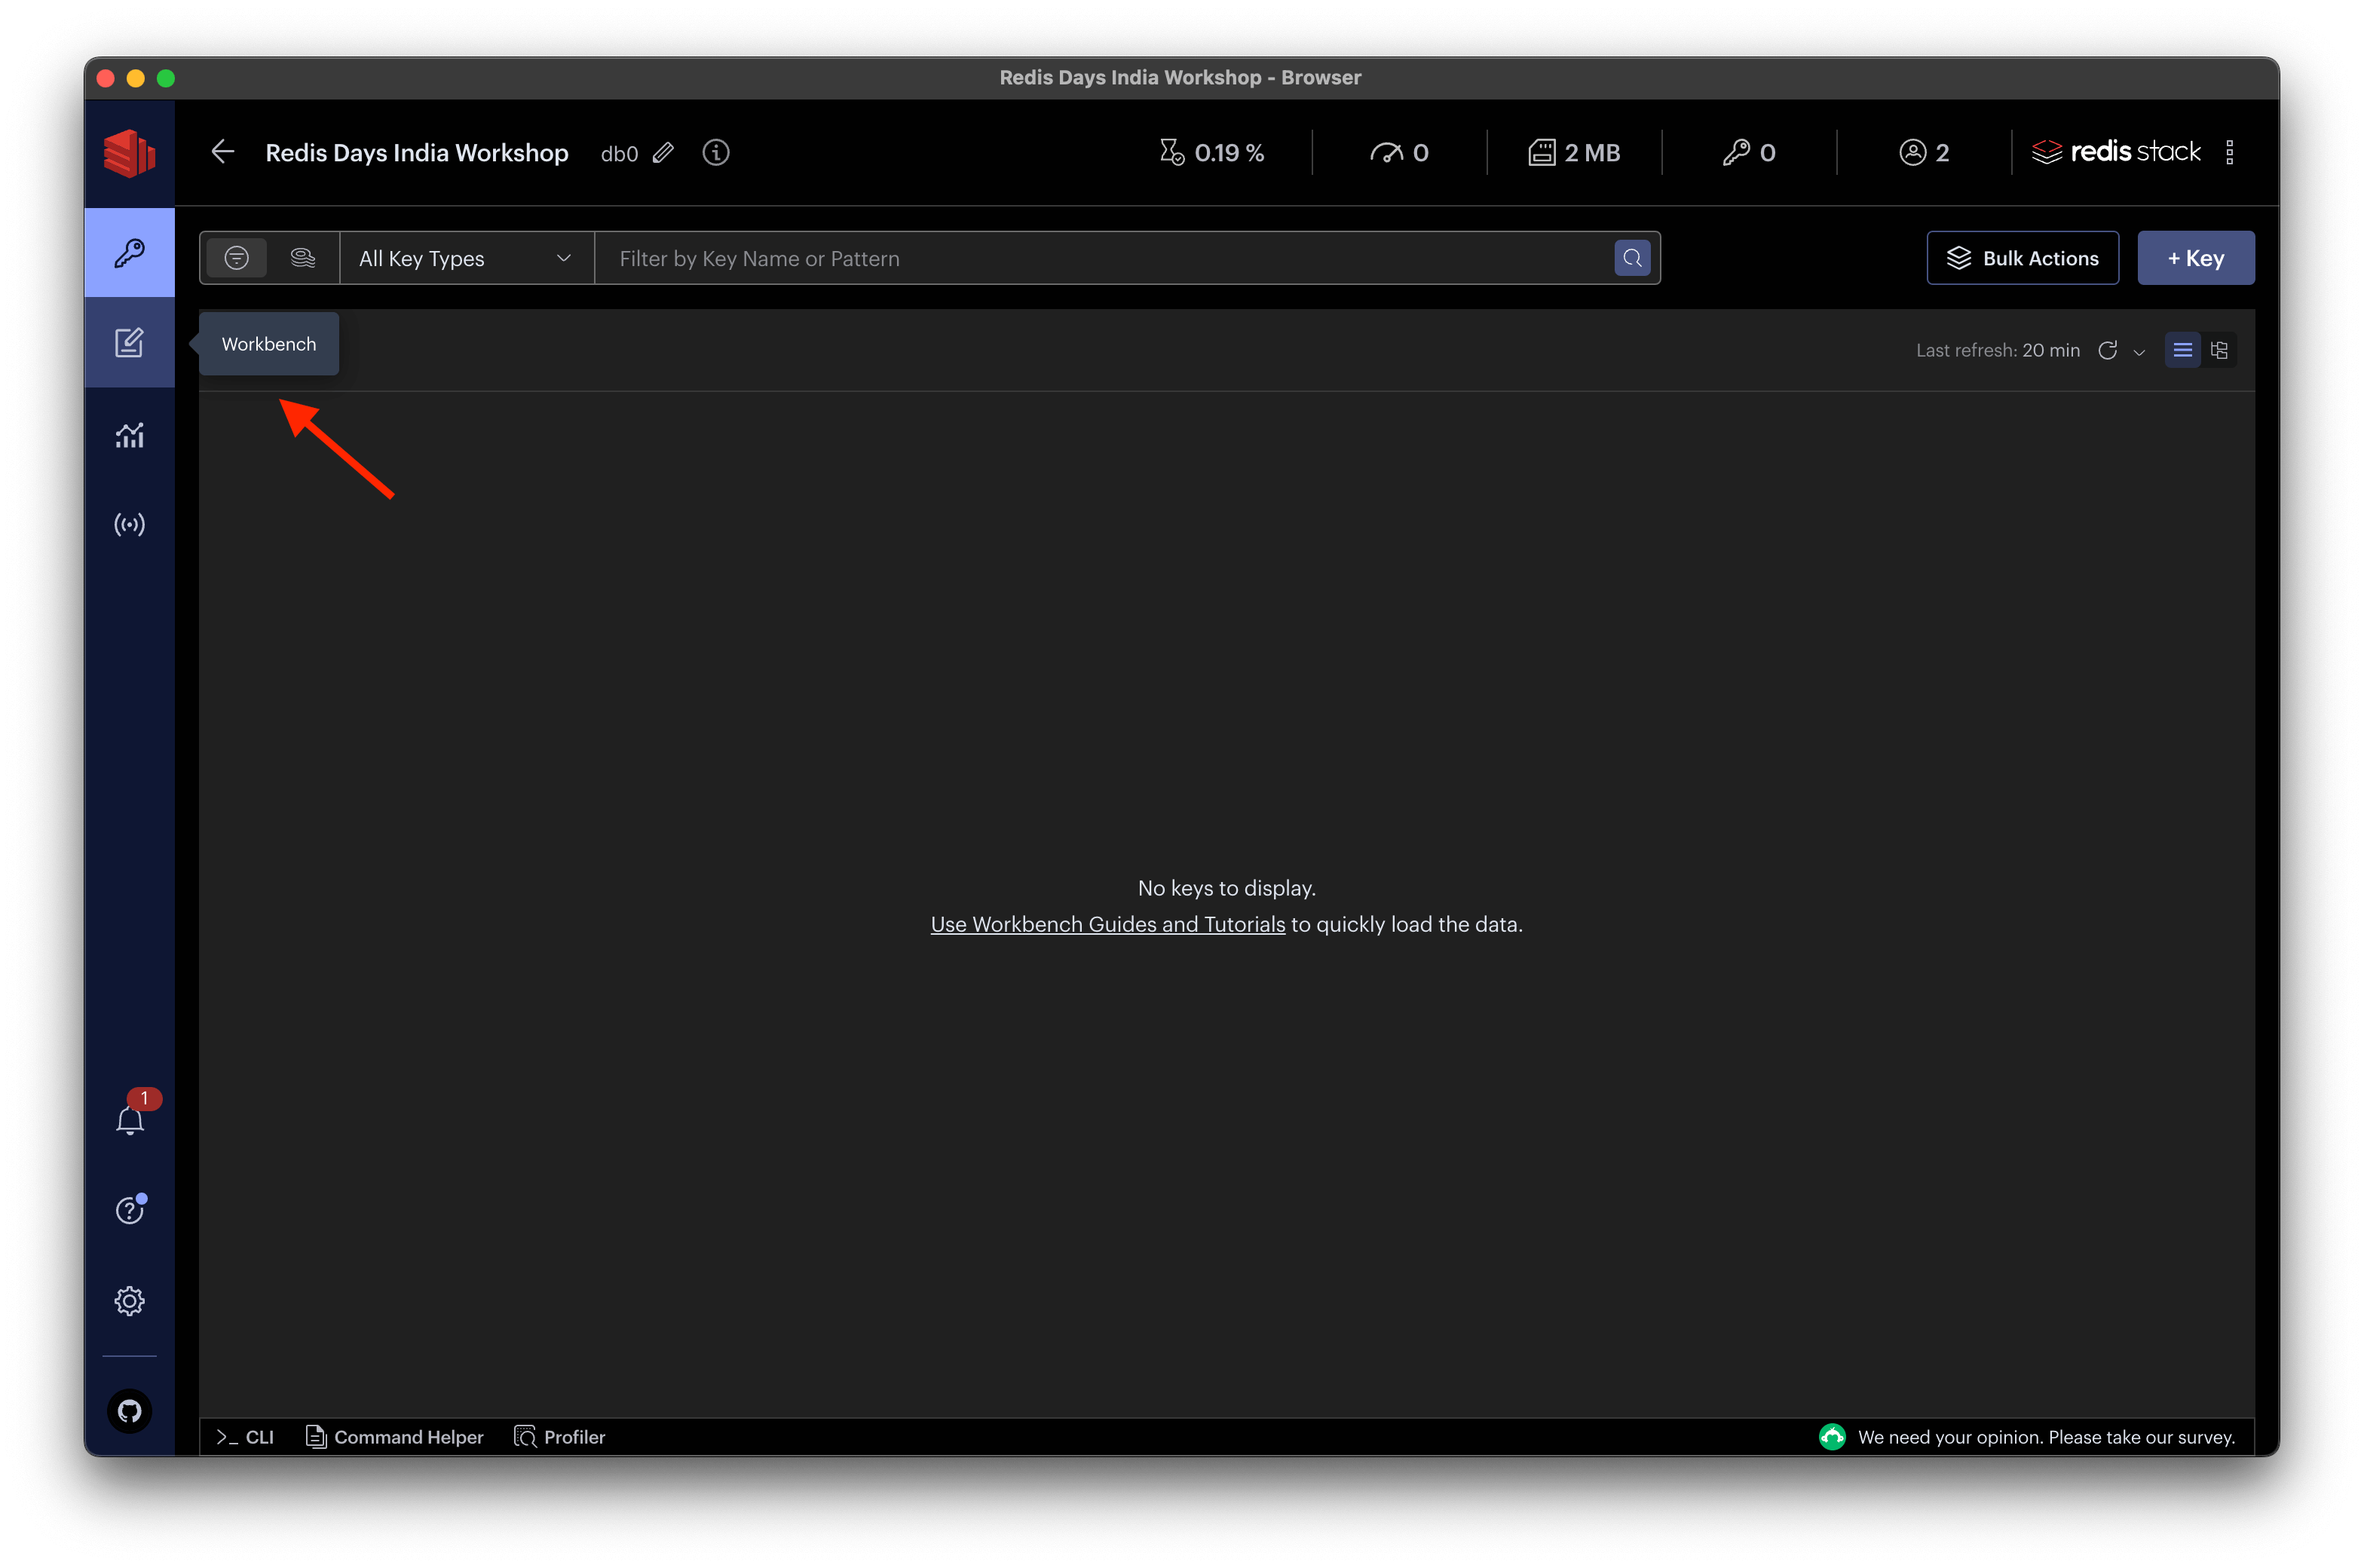
Task: Switch to RediSearch index search mode
Action: [x=303, y=258]
